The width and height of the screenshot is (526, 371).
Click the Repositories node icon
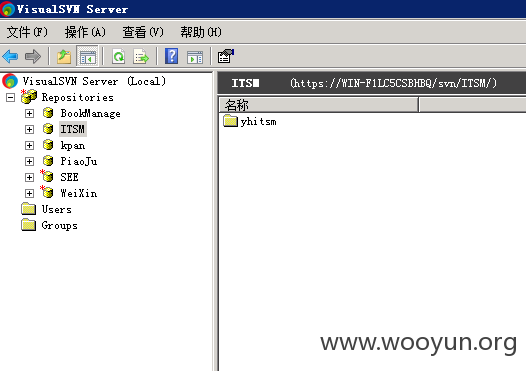29,97
